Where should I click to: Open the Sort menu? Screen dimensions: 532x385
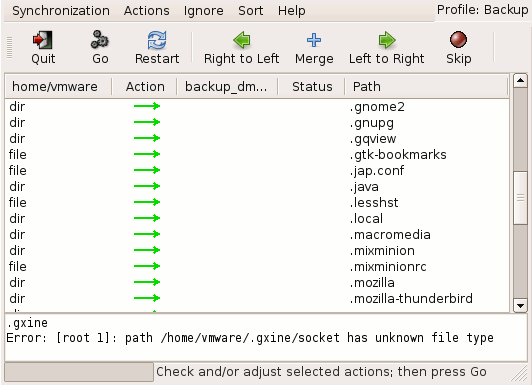(x=251, y=11)
